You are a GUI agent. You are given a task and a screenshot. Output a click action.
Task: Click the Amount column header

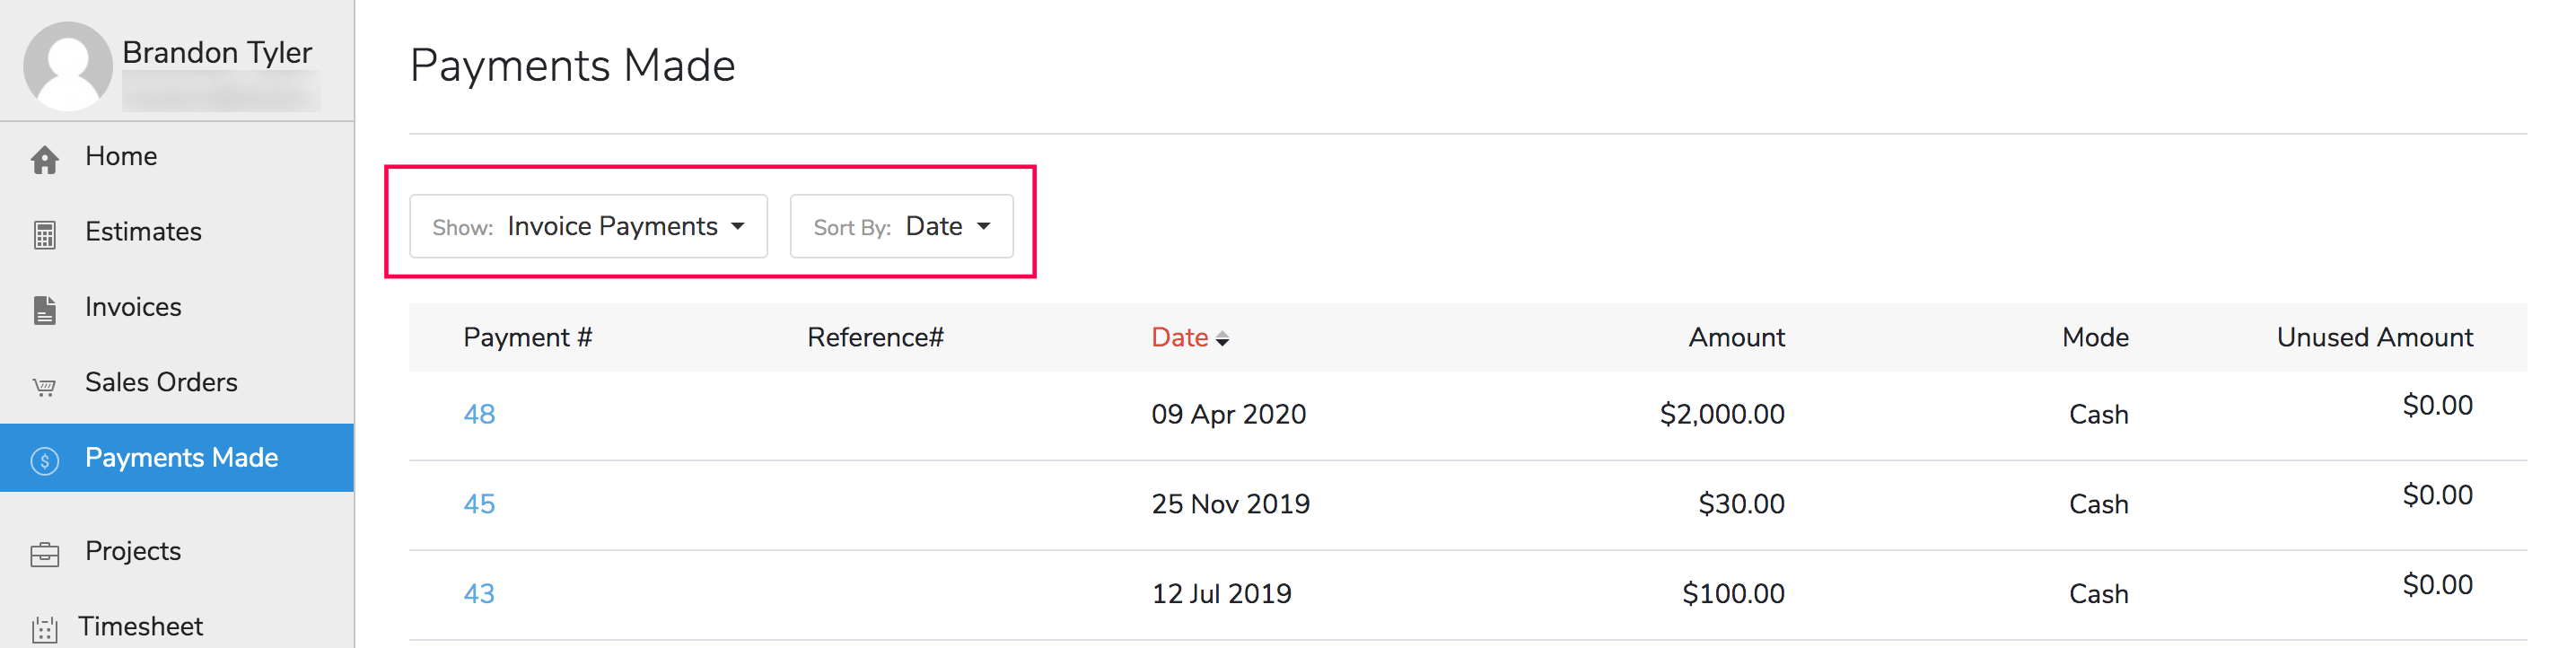1736,337
